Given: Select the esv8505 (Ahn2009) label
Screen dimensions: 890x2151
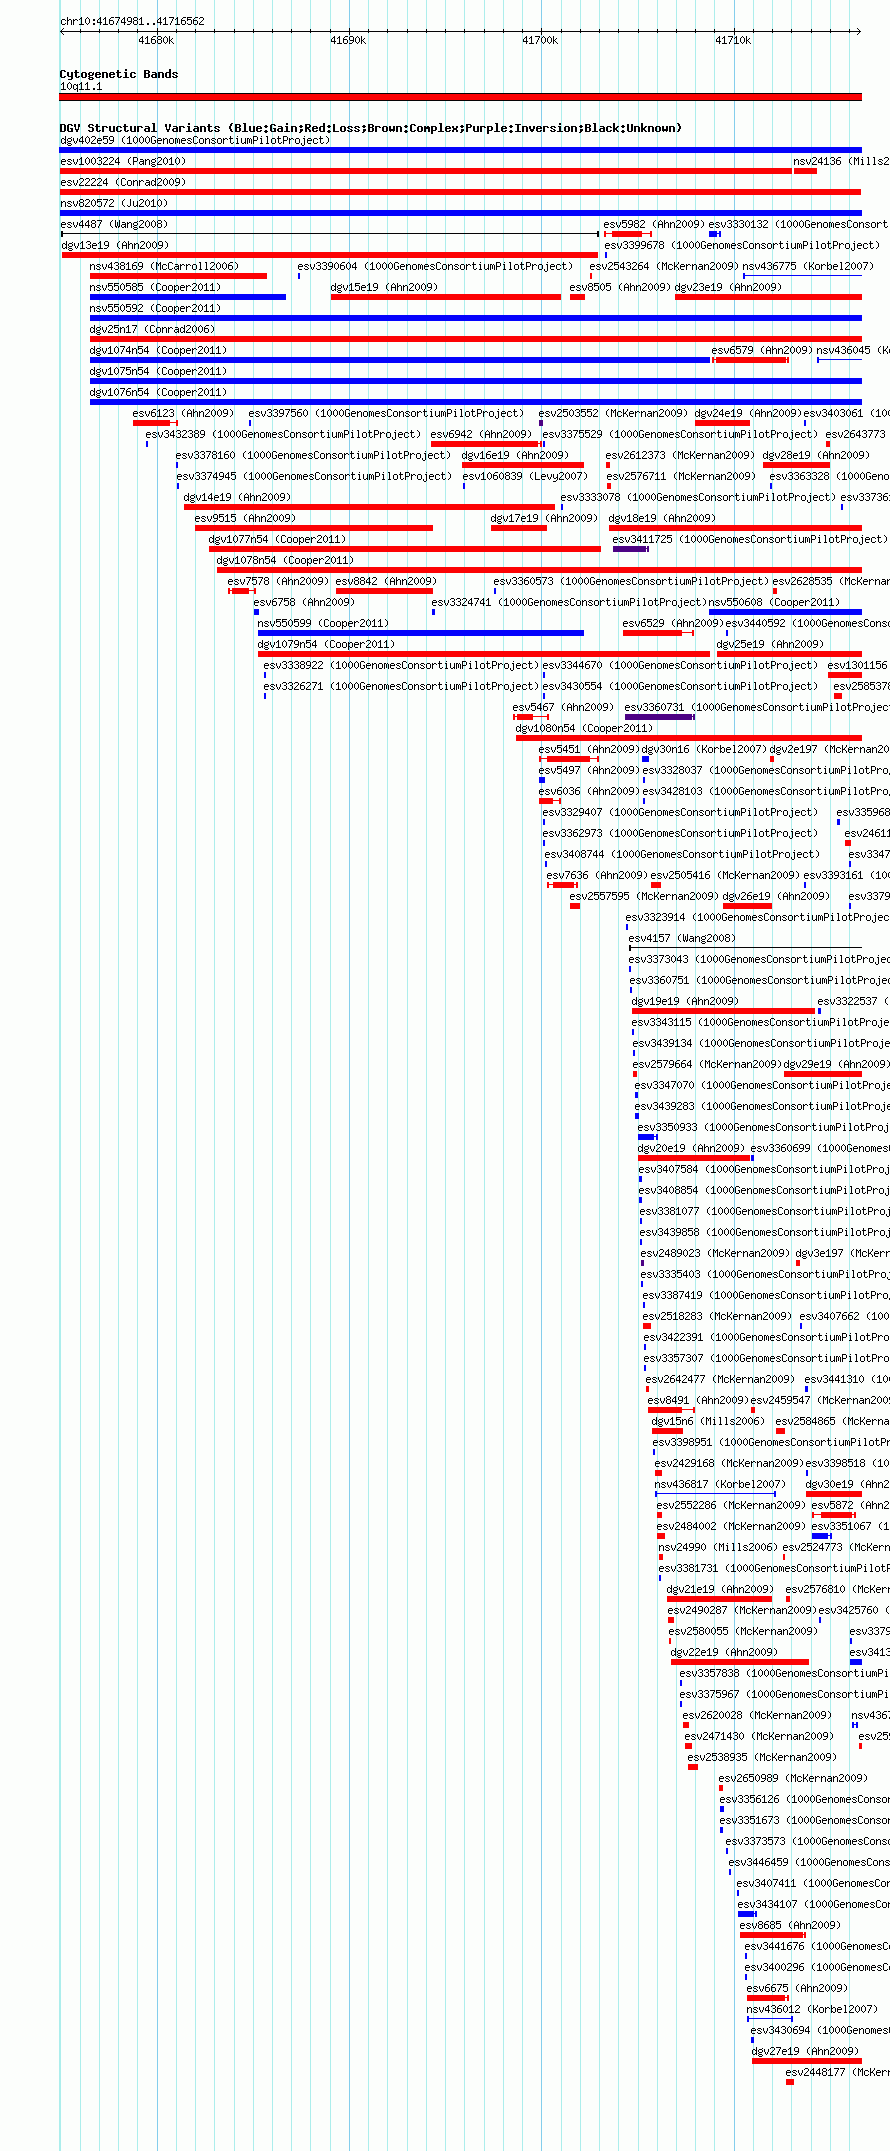Looking at the screenshot, I should click(620, 287).
